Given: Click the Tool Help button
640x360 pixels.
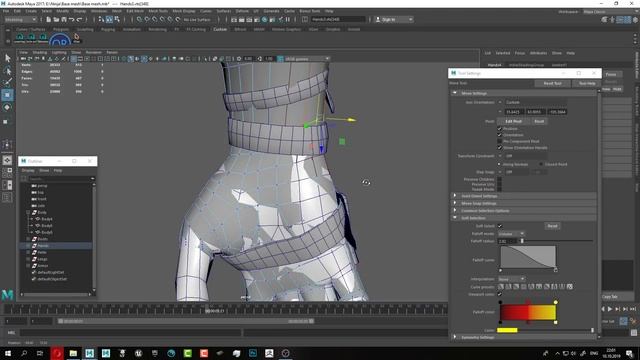Looking at the screenshot, I should click(587, 83).
